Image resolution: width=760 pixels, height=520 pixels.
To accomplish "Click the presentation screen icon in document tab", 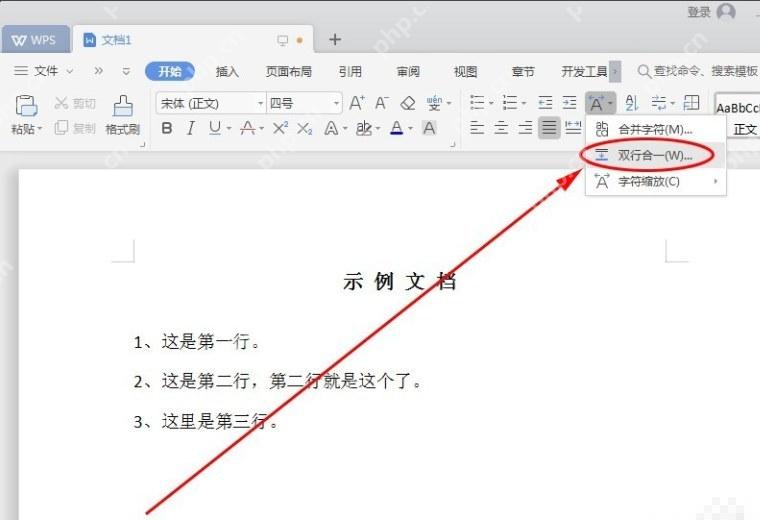I will click(283, 40).
